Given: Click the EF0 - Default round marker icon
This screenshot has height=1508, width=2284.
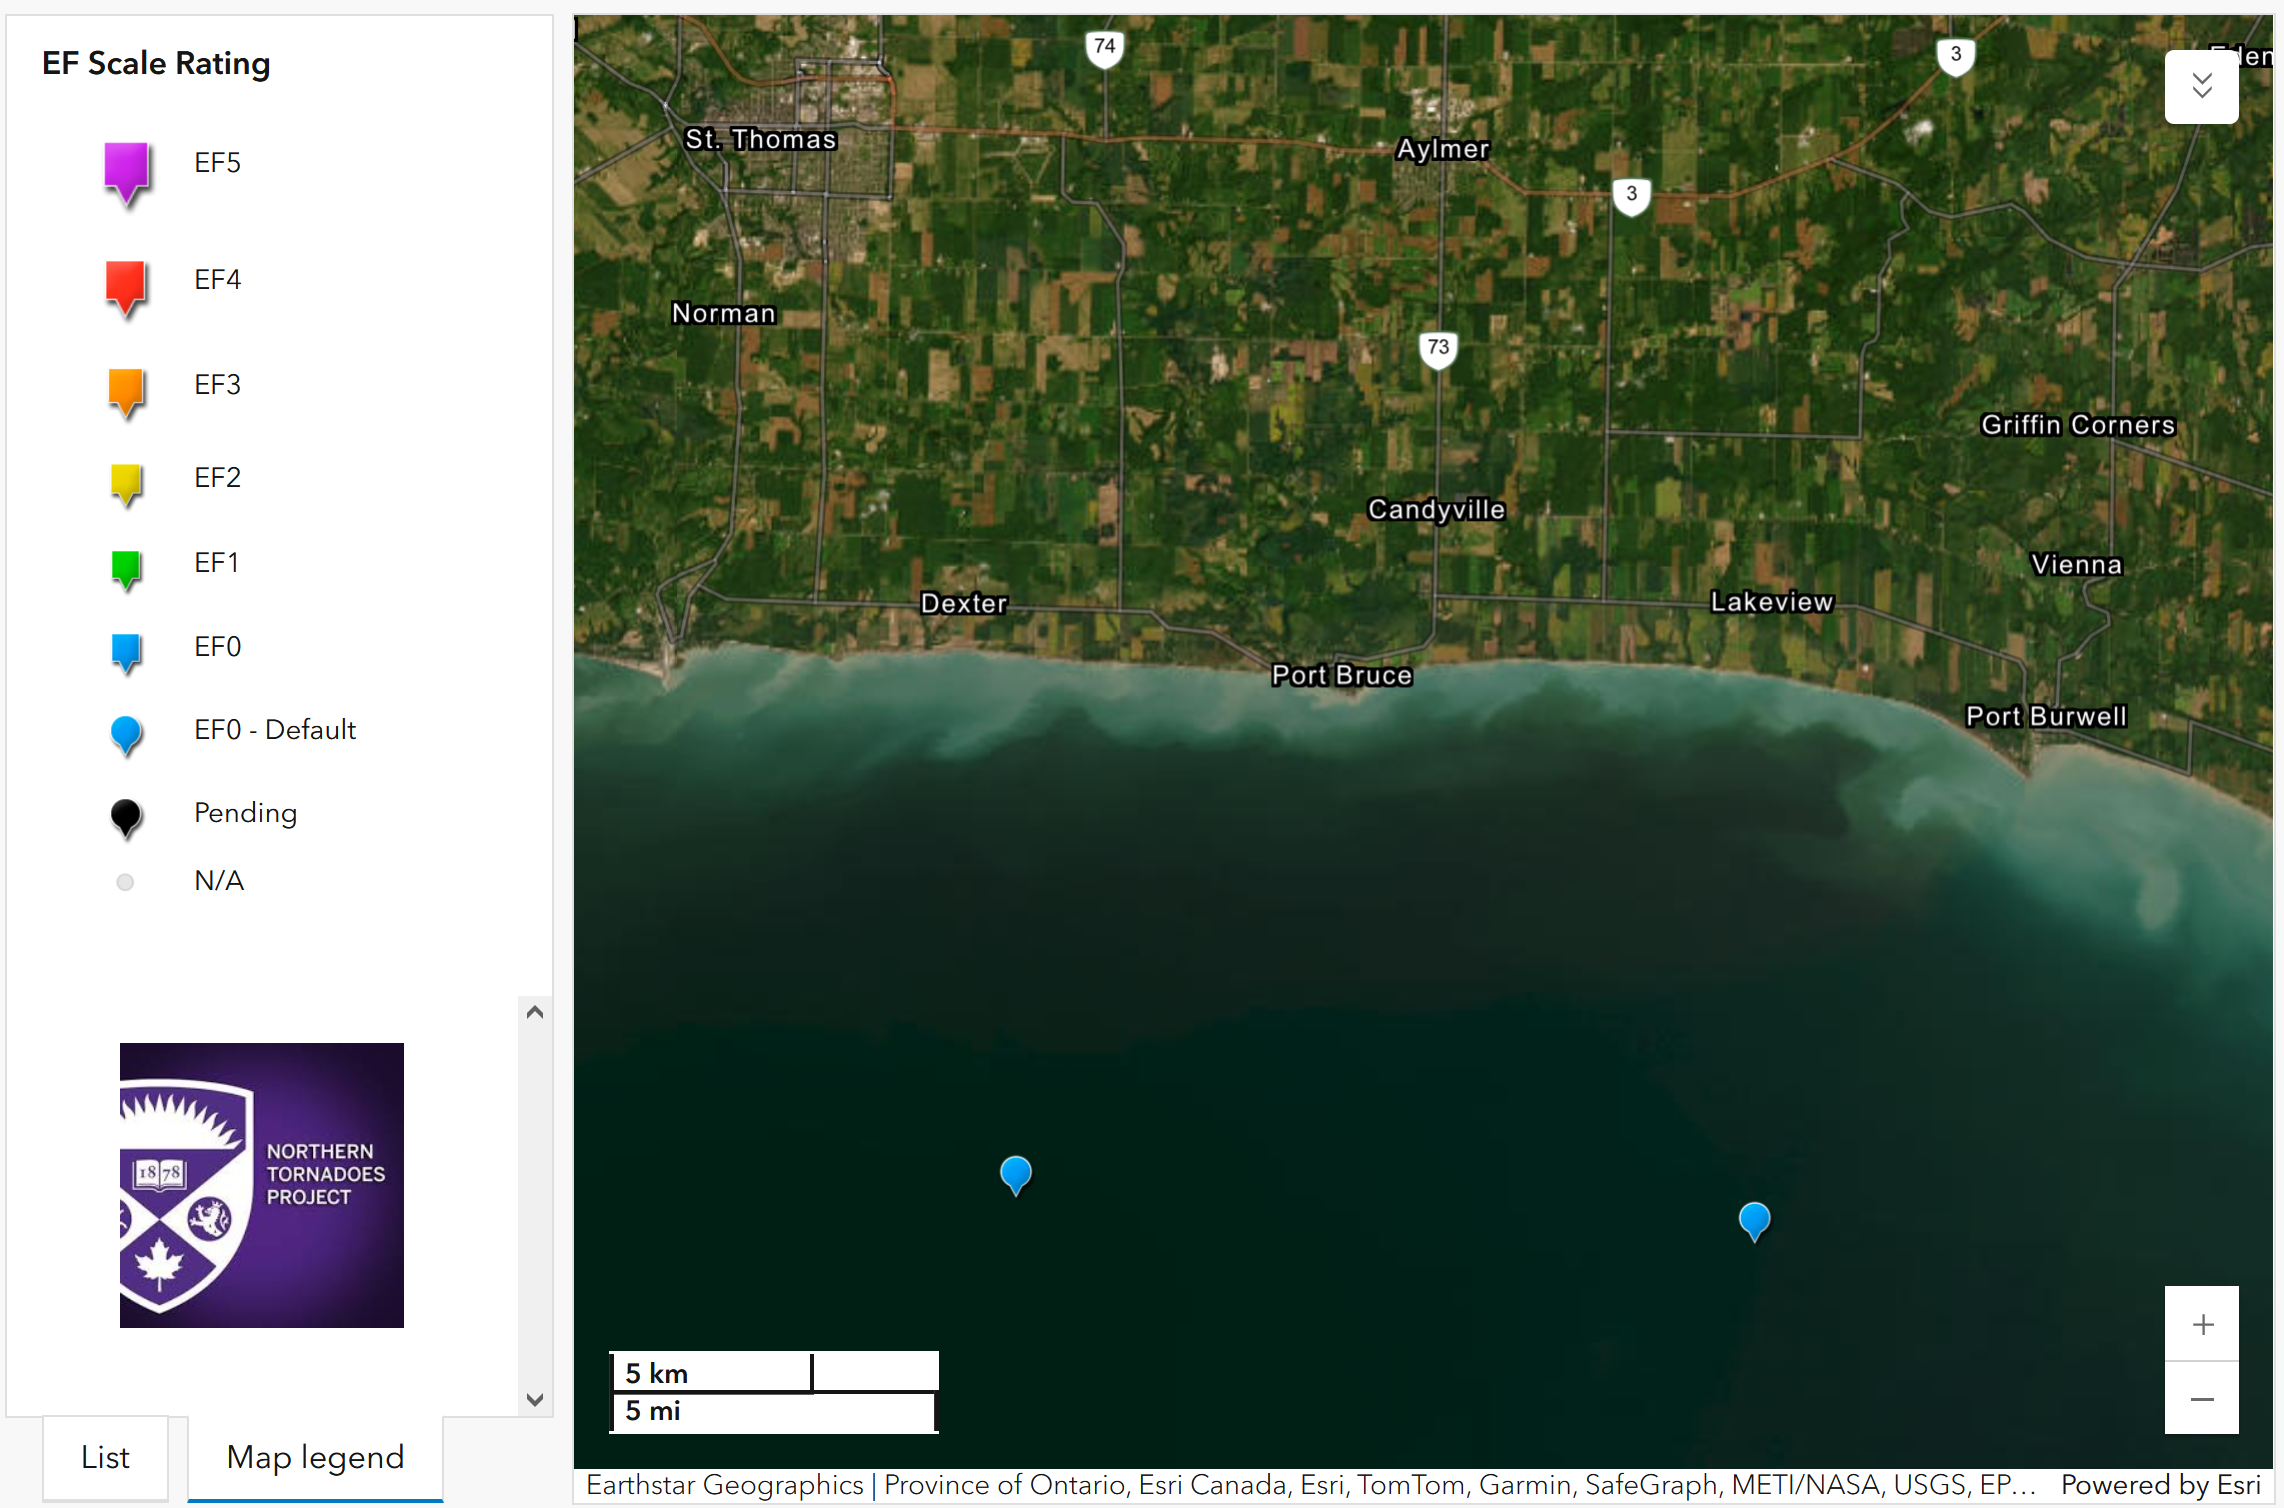Looking at the screenshot, I should [126, 736].
